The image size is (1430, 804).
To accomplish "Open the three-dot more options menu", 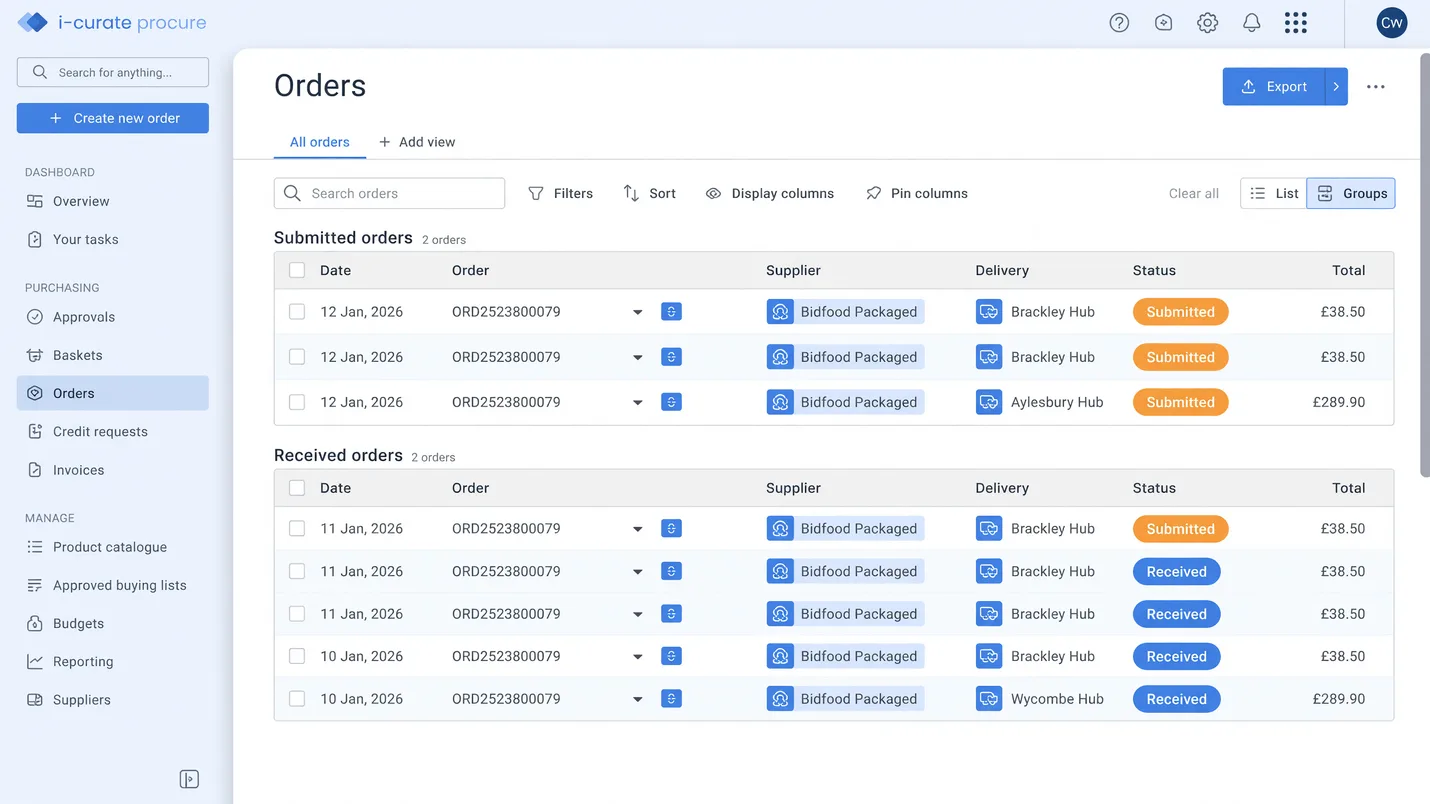I will (x=1376, y=87).
